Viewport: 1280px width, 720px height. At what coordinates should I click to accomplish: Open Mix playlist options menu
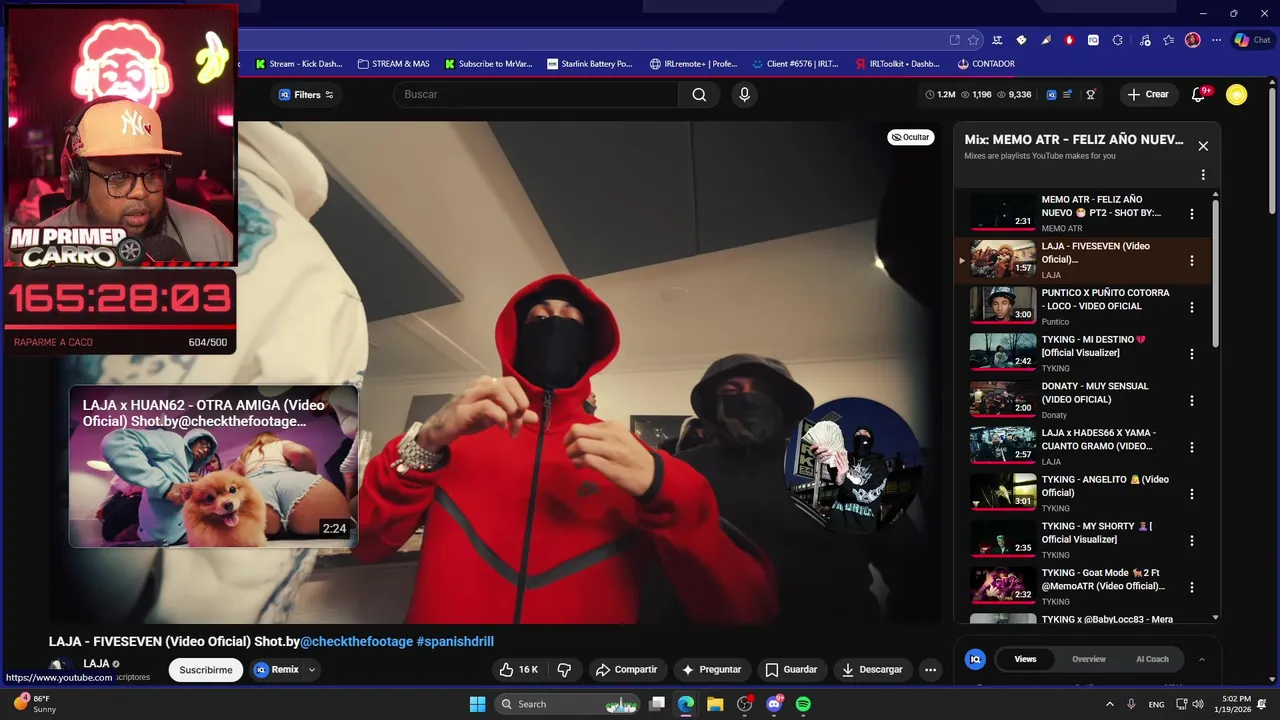tap(1203, 175)
